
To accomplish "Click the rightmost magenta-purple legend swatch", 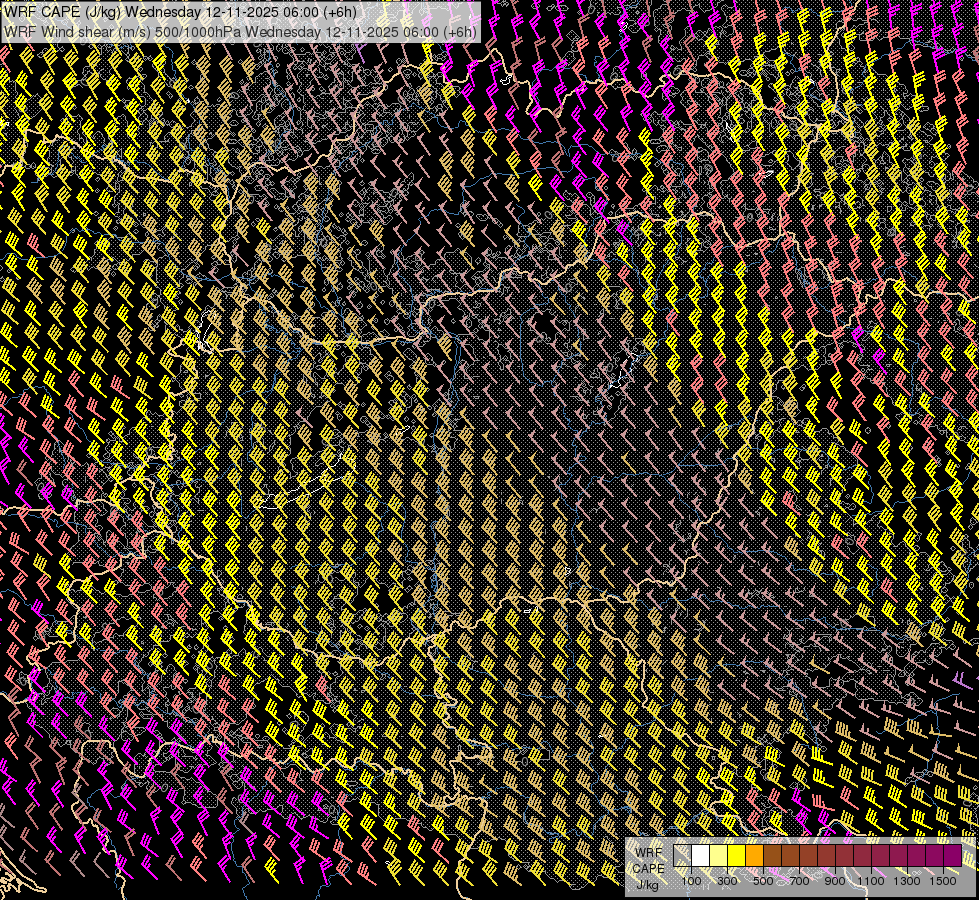I will pos(953,855).
